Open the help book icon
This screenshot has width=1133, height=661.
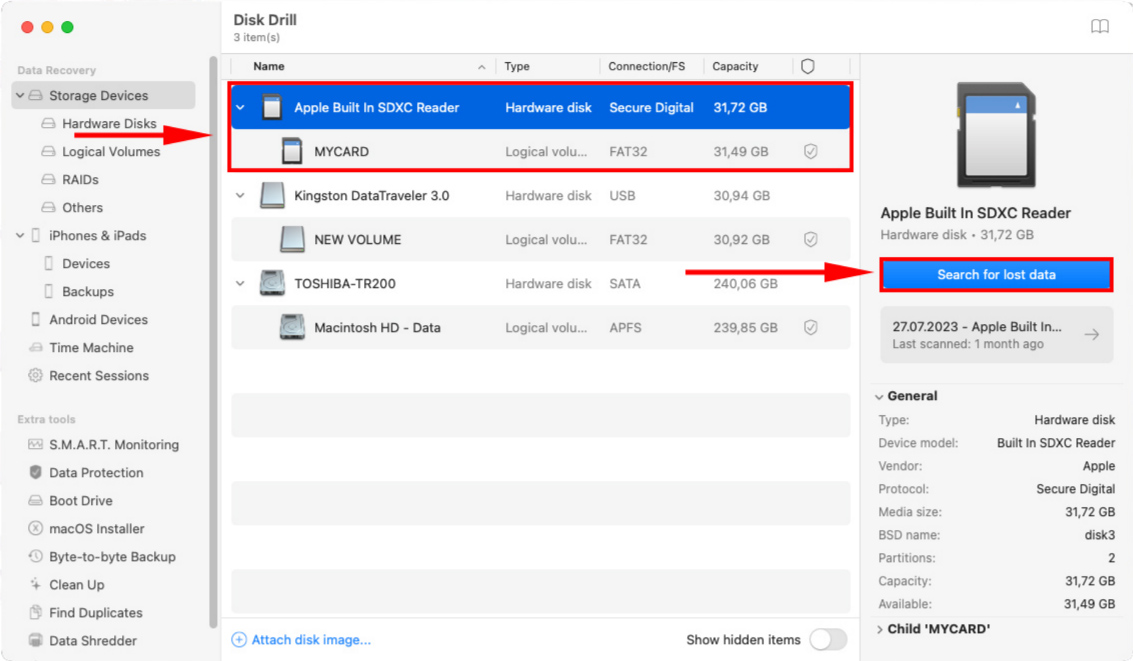[1099, 27]
